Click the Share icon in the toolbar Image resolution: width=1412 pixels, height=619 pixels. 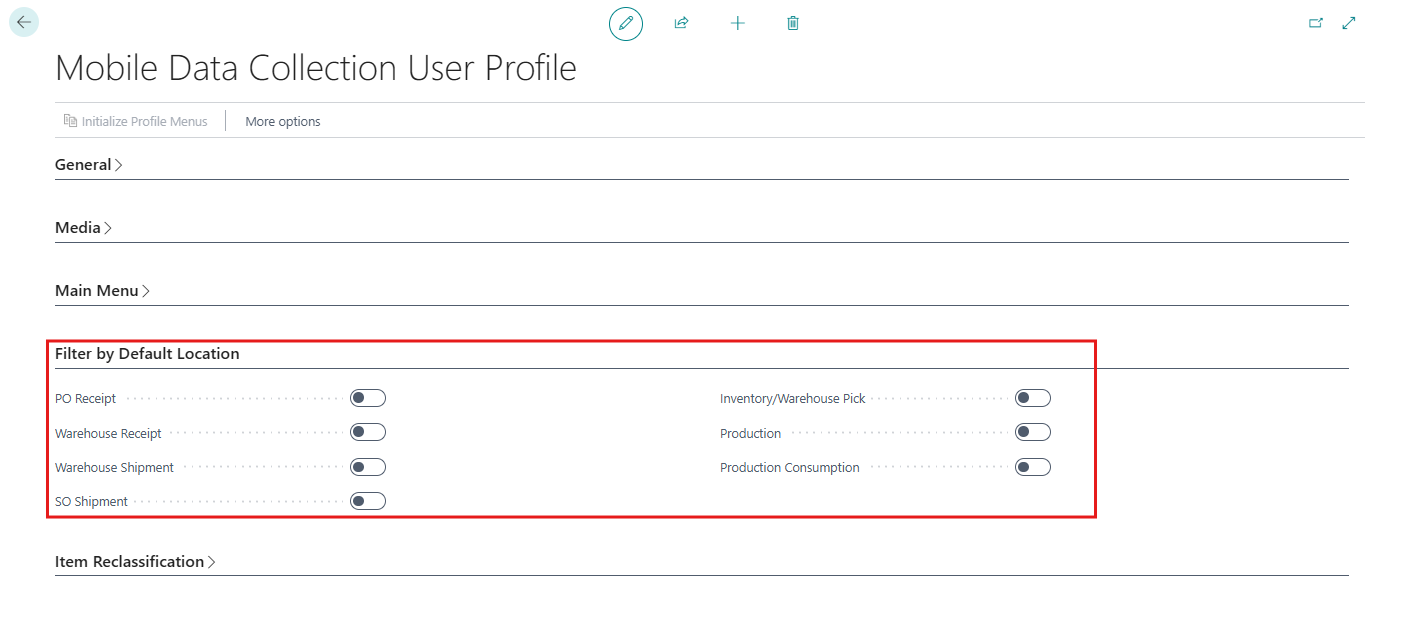point(681,23)
